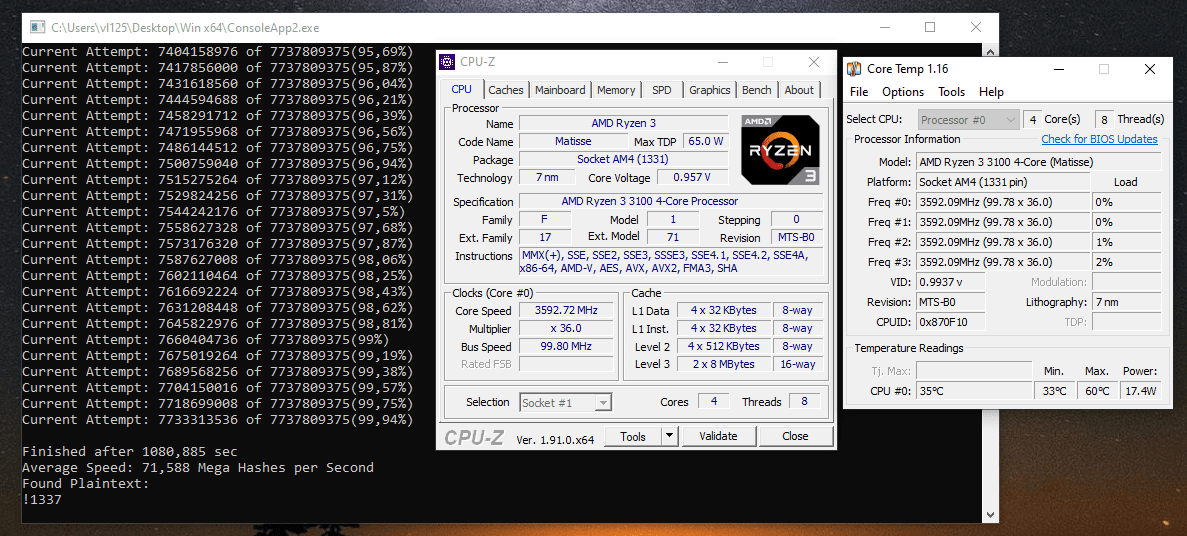Click the Check for BIOS Updates link
The image size is (1187, 536).
tap(1099, 139)
